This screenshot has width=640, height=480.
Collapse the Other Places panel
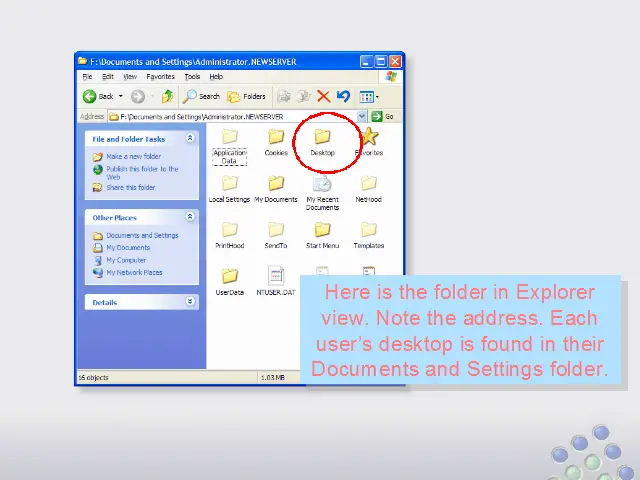pyautogui.click(x=190, y=217)
